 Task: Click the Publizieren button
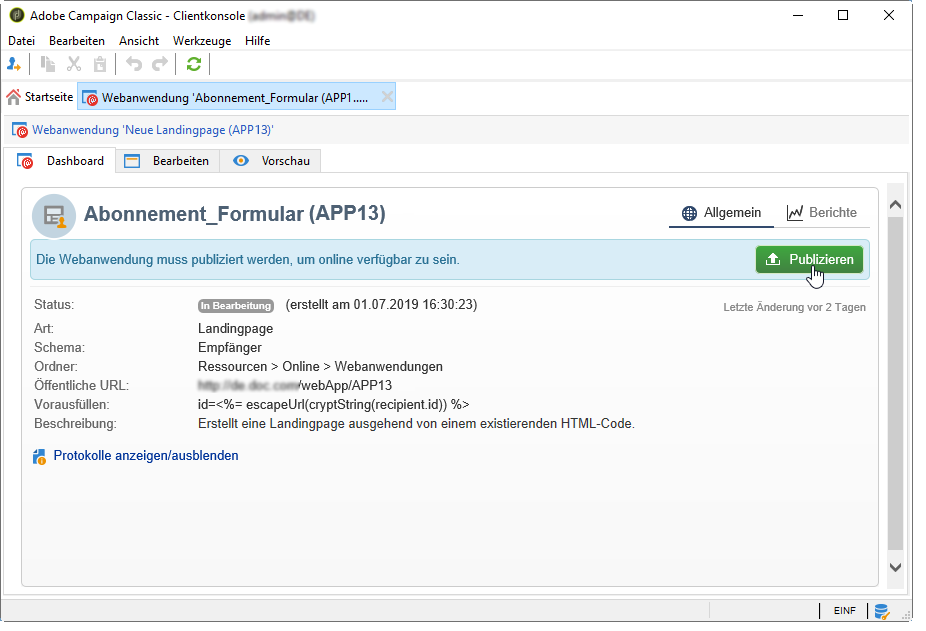[809, 259]
